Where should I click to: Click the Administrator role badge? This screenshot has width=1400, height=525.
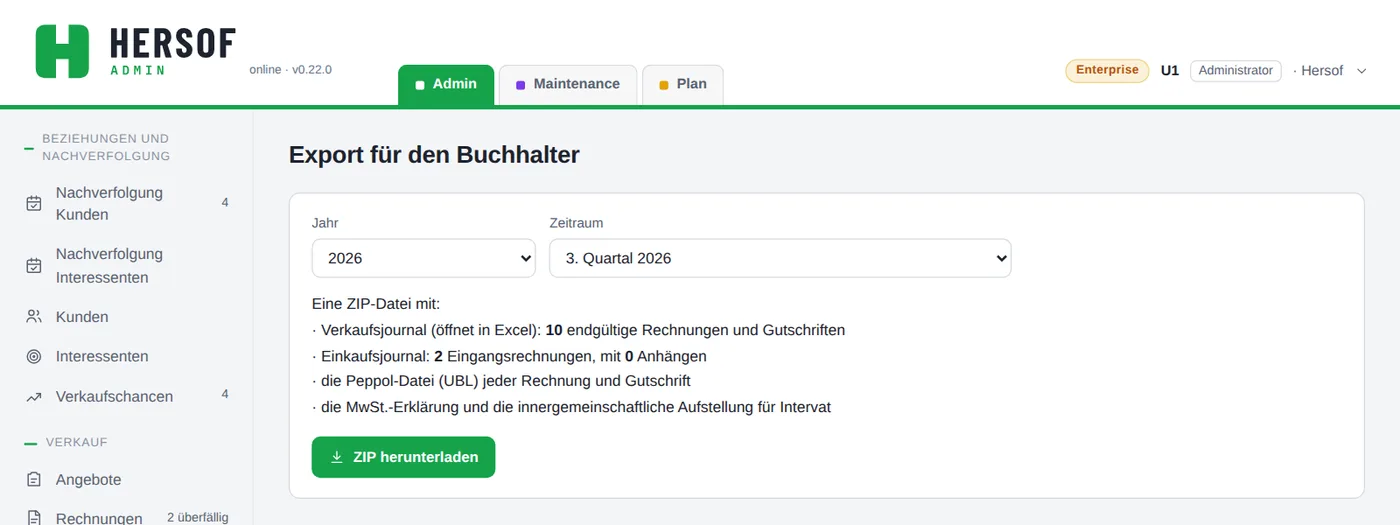click(x=1235, y=70)
